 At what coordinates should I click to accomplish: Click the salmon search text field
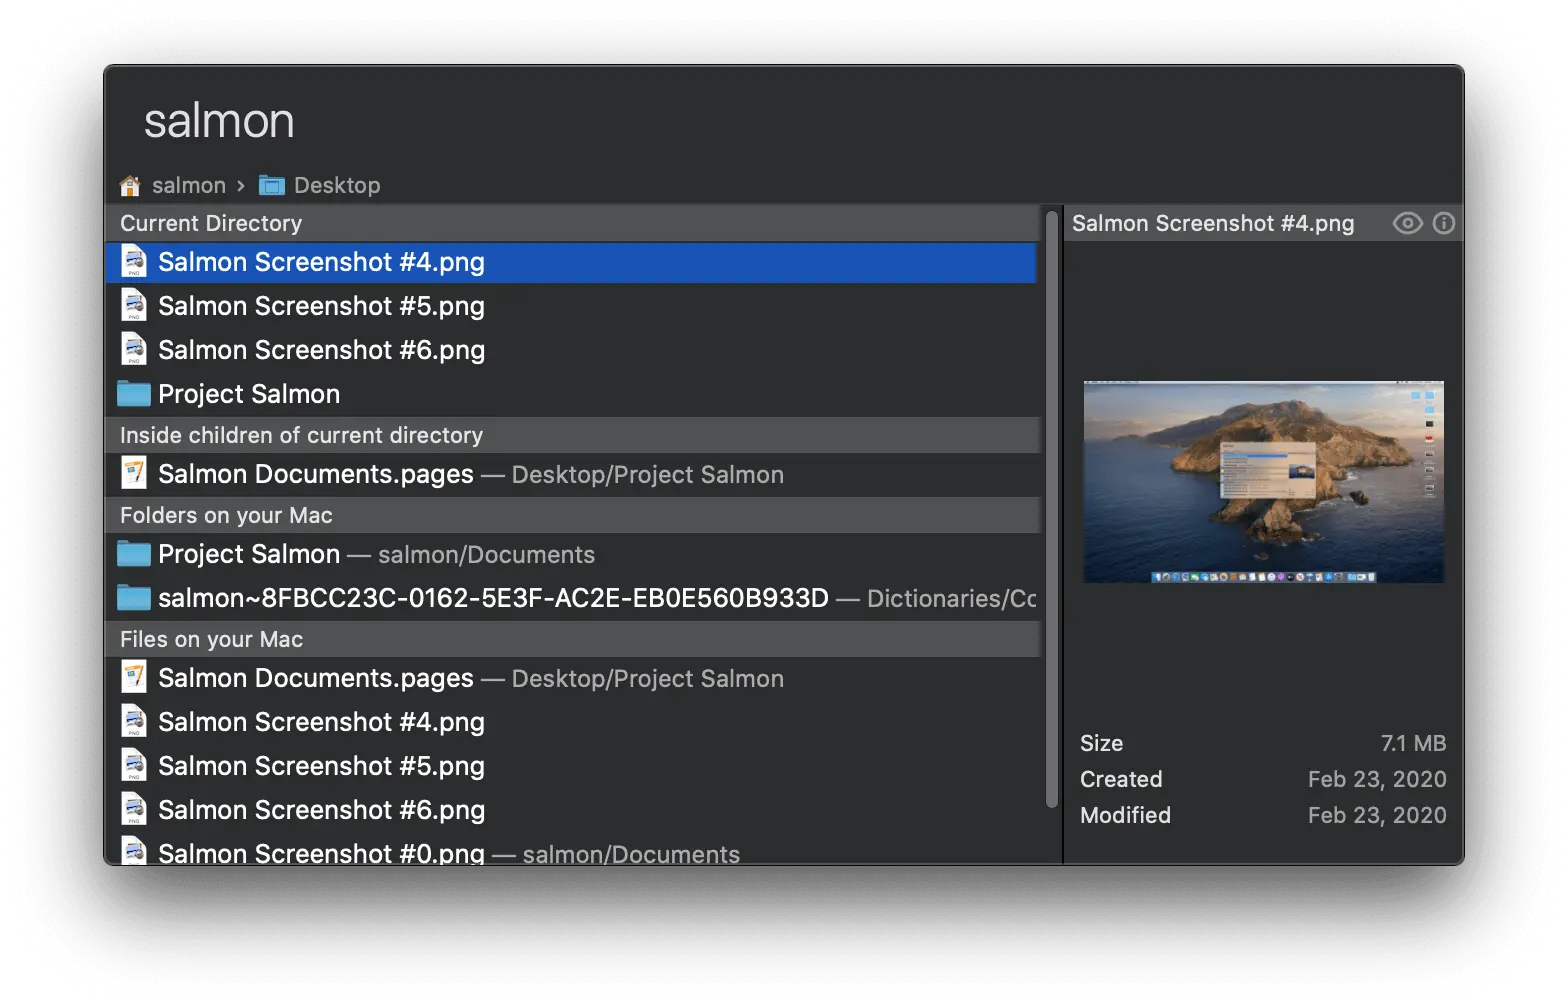[x=600, y=121]
